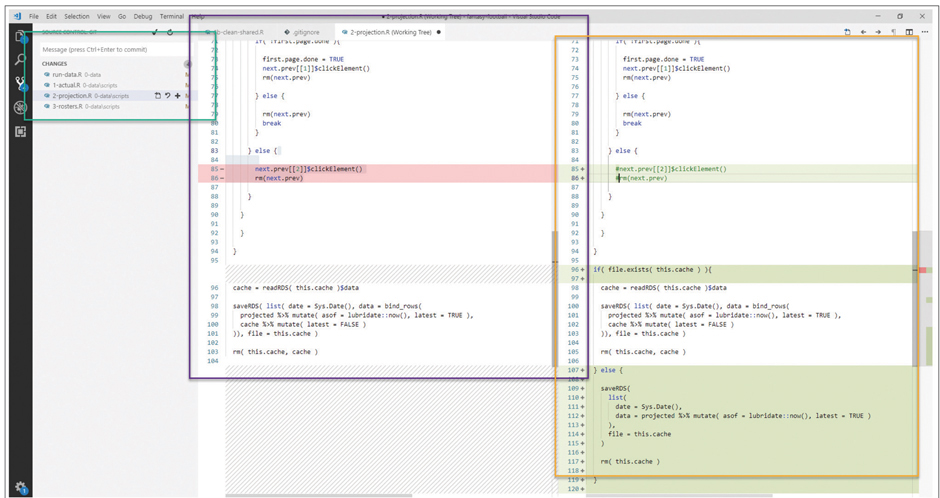Screen dimensions: 940x498
Task: Toggle the split editor view icon
Action: [x=909, y=32]
